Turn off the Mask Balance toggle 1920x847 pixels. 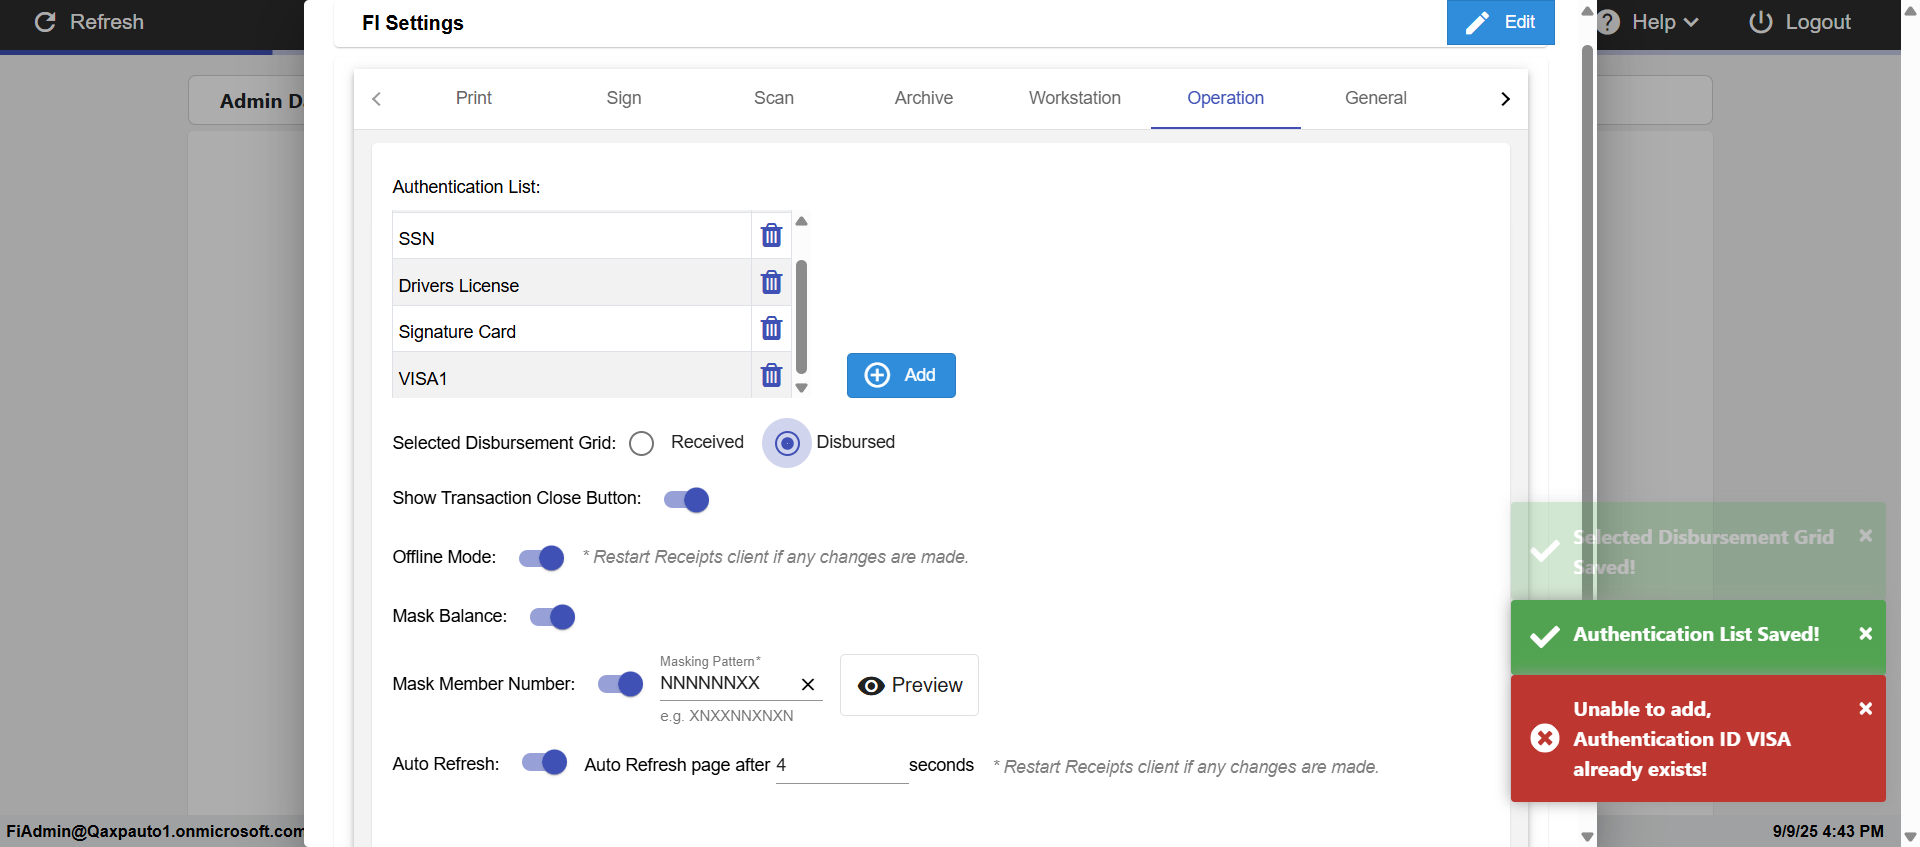click(553, 617)
